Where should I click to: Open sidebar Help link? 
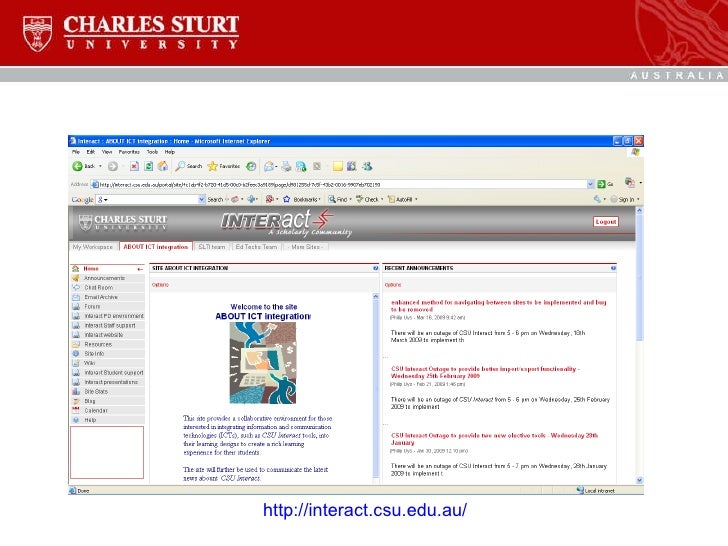point(107,420)
